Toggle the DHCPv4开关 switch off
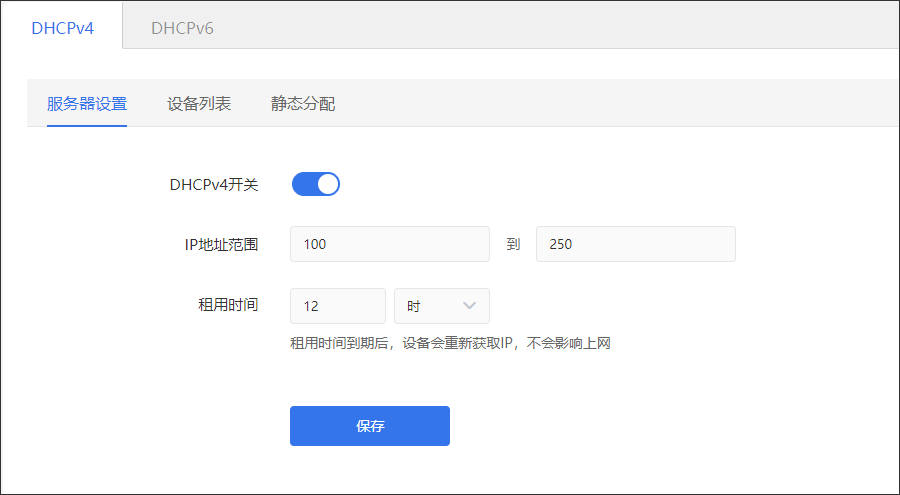Image resolution: width=900 pixels, height=495 pixels. [316, 184]
